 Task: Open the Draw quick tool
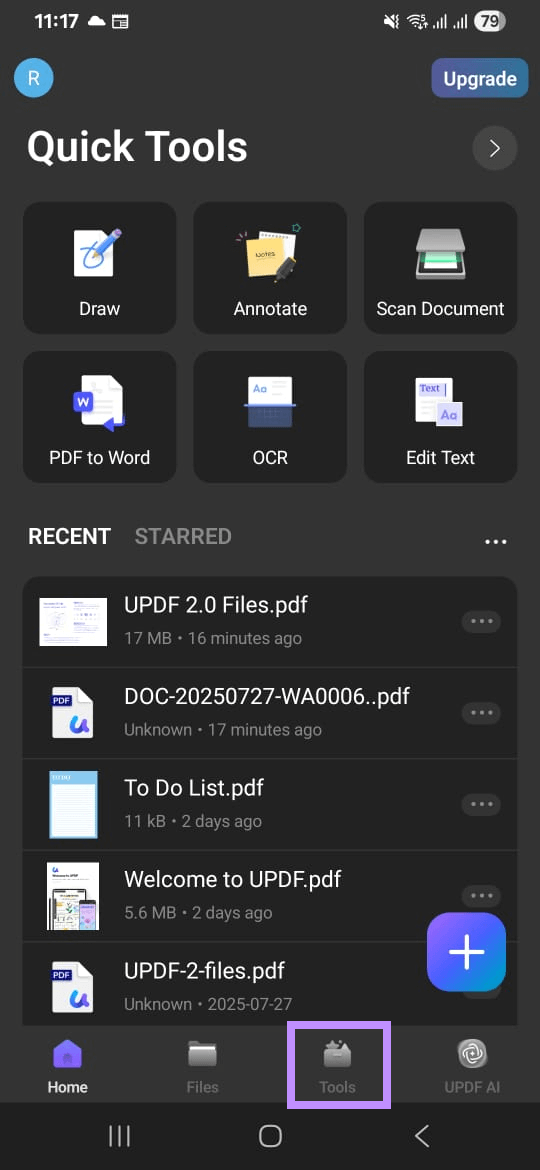(x=100, y=268)
